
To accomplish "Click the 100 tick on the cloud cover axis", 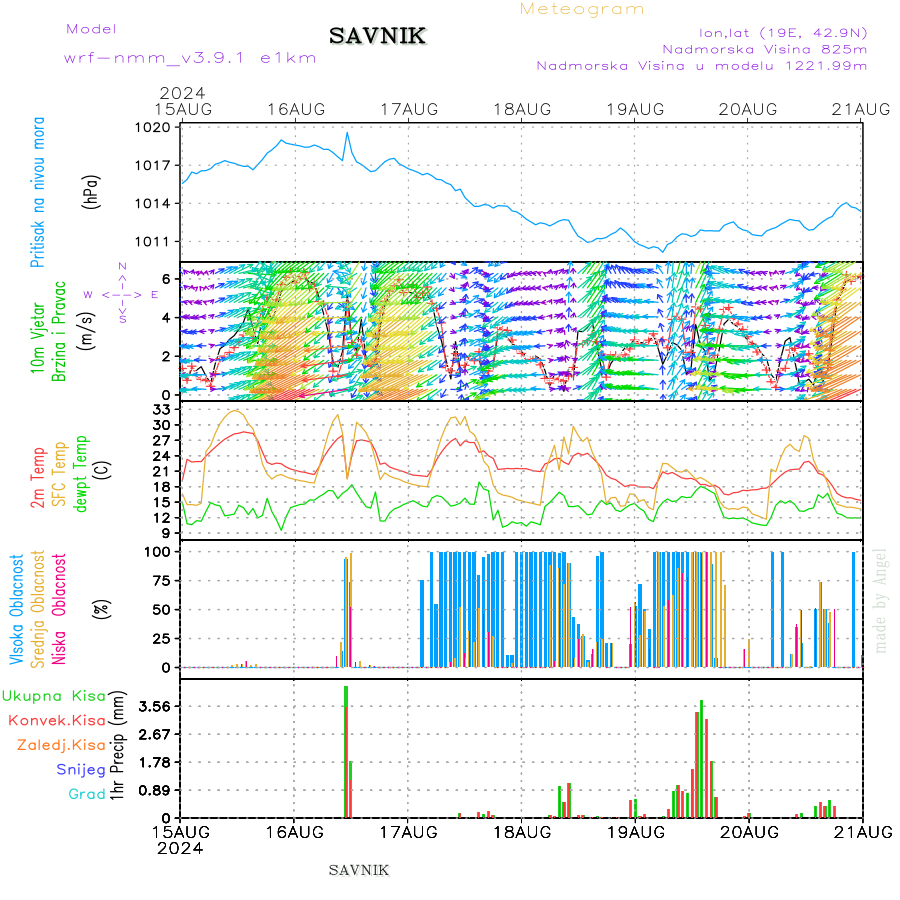I will [157, 552].
